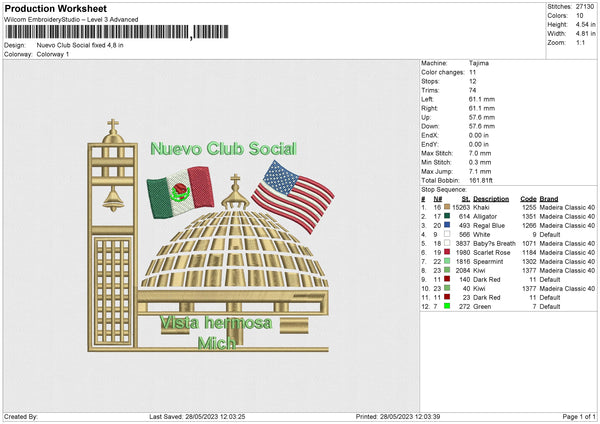
Task: Click the Dark Red swatch in row 9
Action: coord(447,279)
